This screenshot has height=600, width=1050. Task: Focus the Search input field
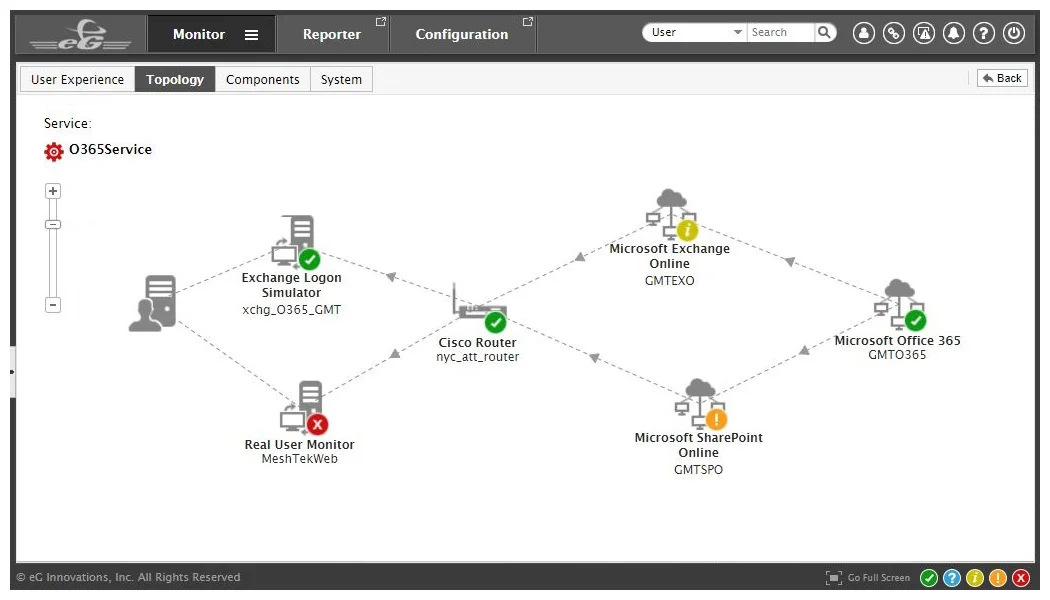point(781,32)
